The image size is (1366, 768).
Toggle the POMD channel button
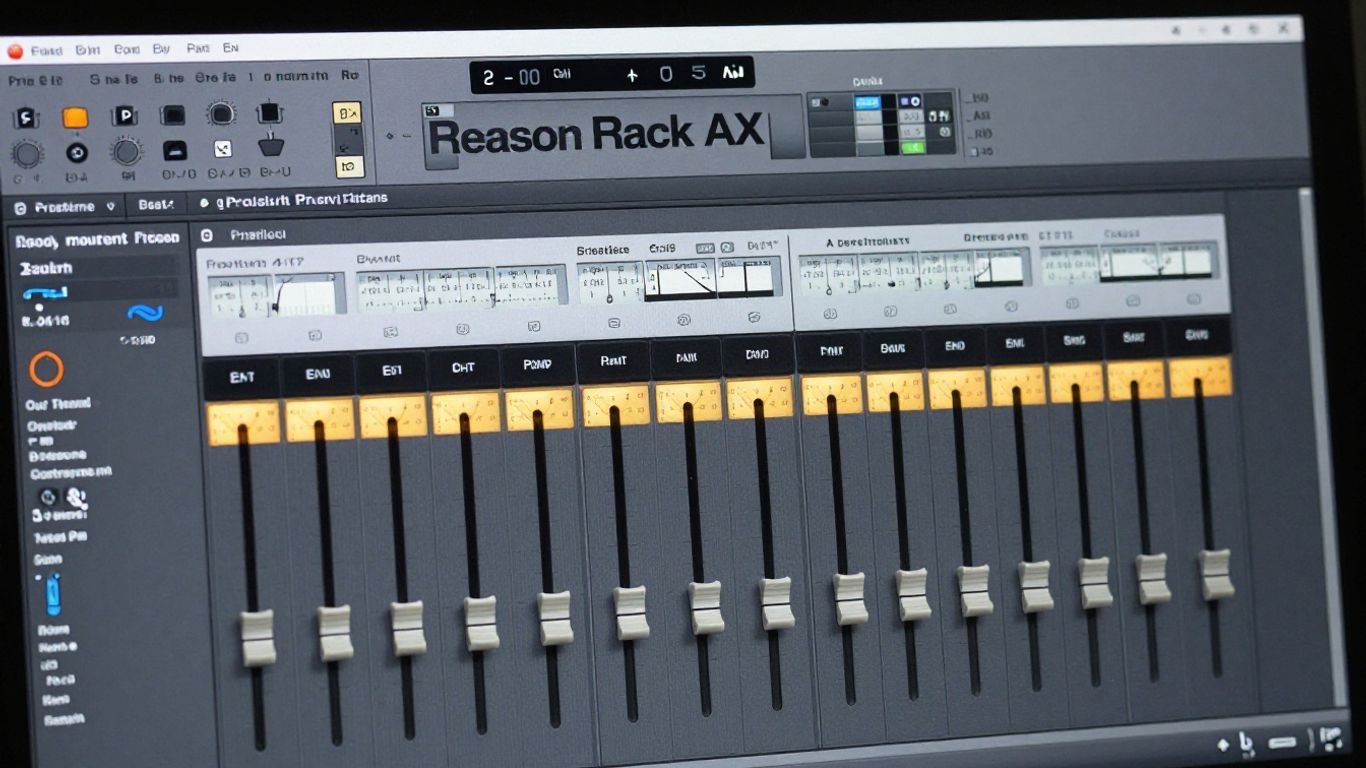pos(537,365)
